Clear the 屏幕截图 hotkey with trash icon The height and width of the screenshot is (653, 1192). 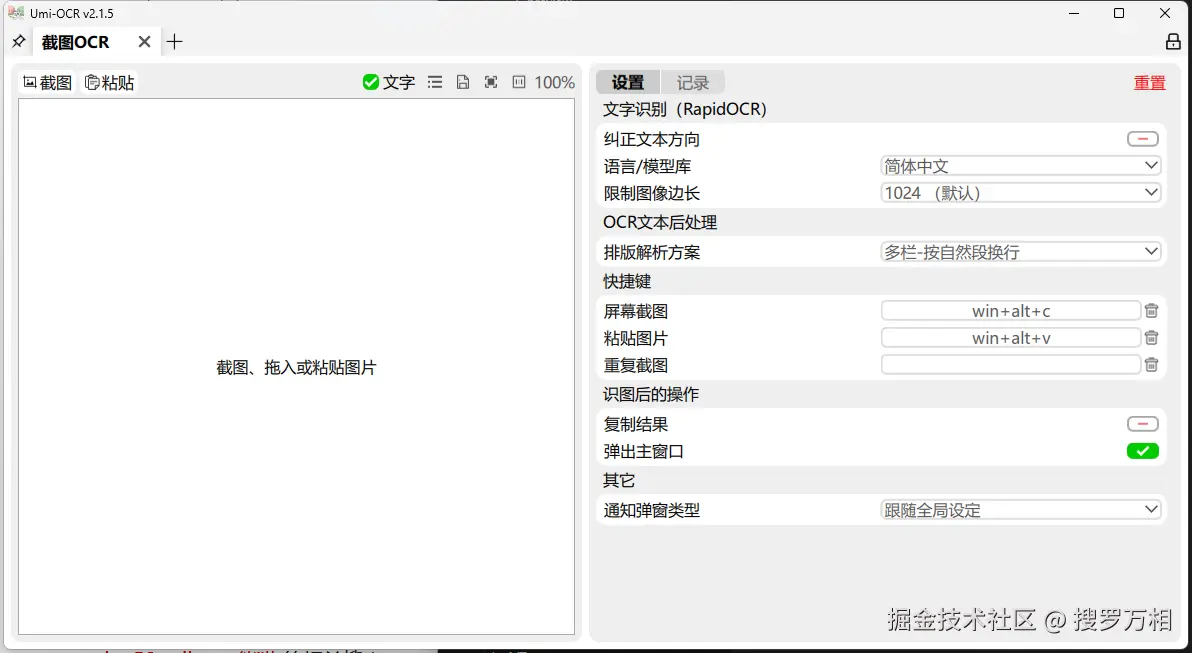coord(1152,311)
